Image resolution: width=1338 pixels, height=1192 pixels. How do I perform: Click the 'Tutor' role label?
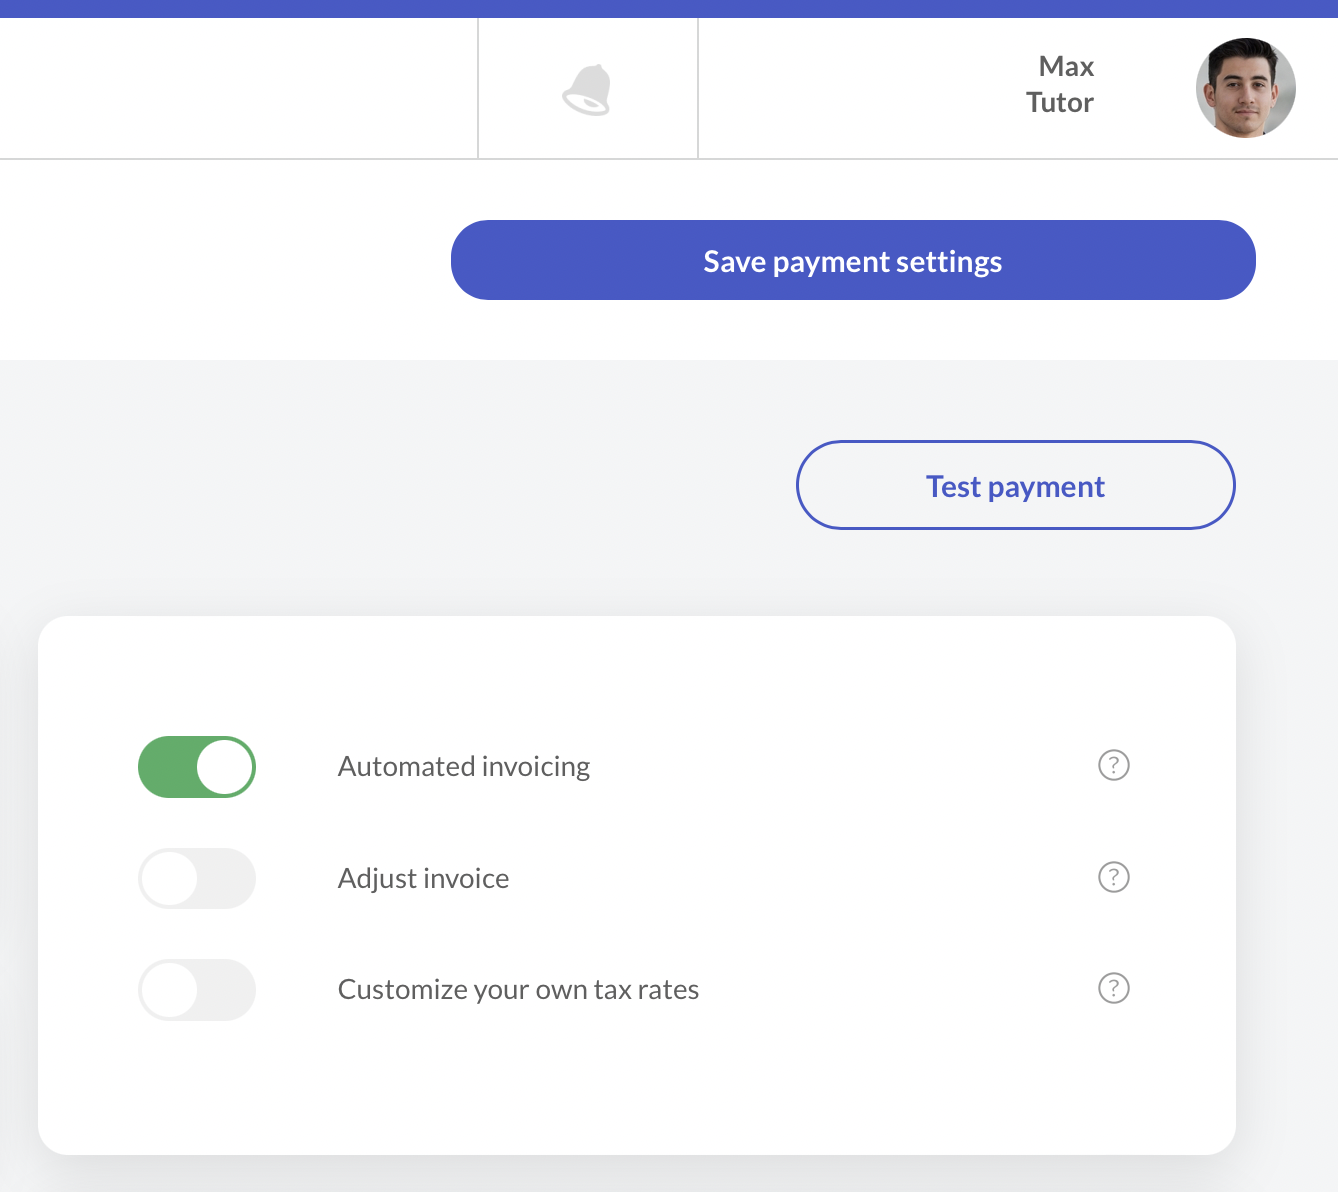[1059, 103]
